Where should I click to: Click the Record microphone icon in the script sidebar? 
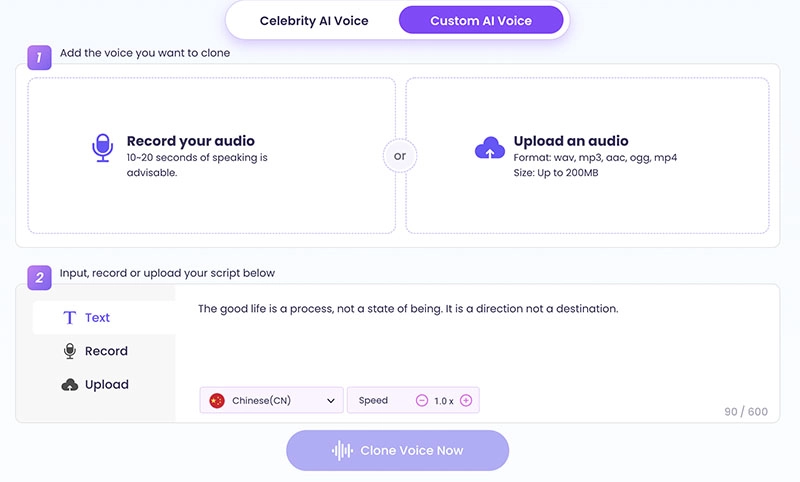tap(70, 351)
